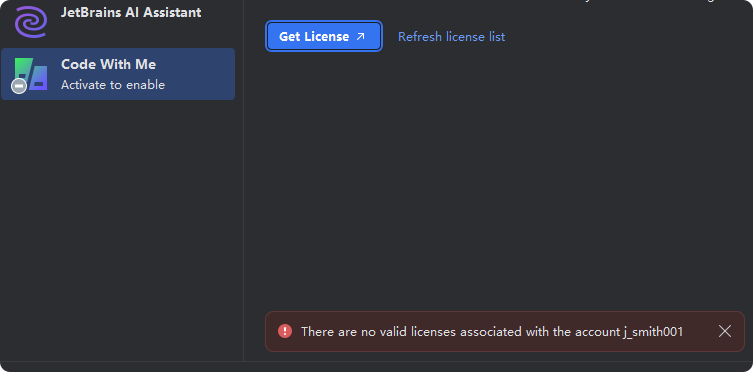Click the red exclamation error icon
This screenshot has width=753, height=372.
285,331
